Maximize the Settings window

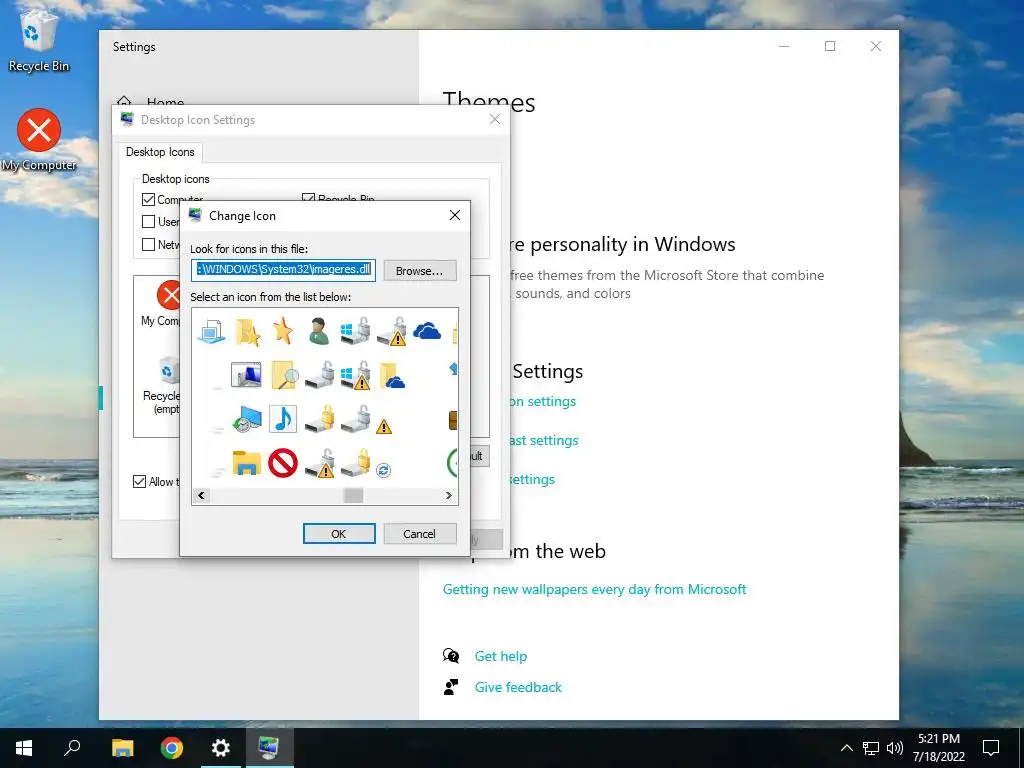[830, 46]
